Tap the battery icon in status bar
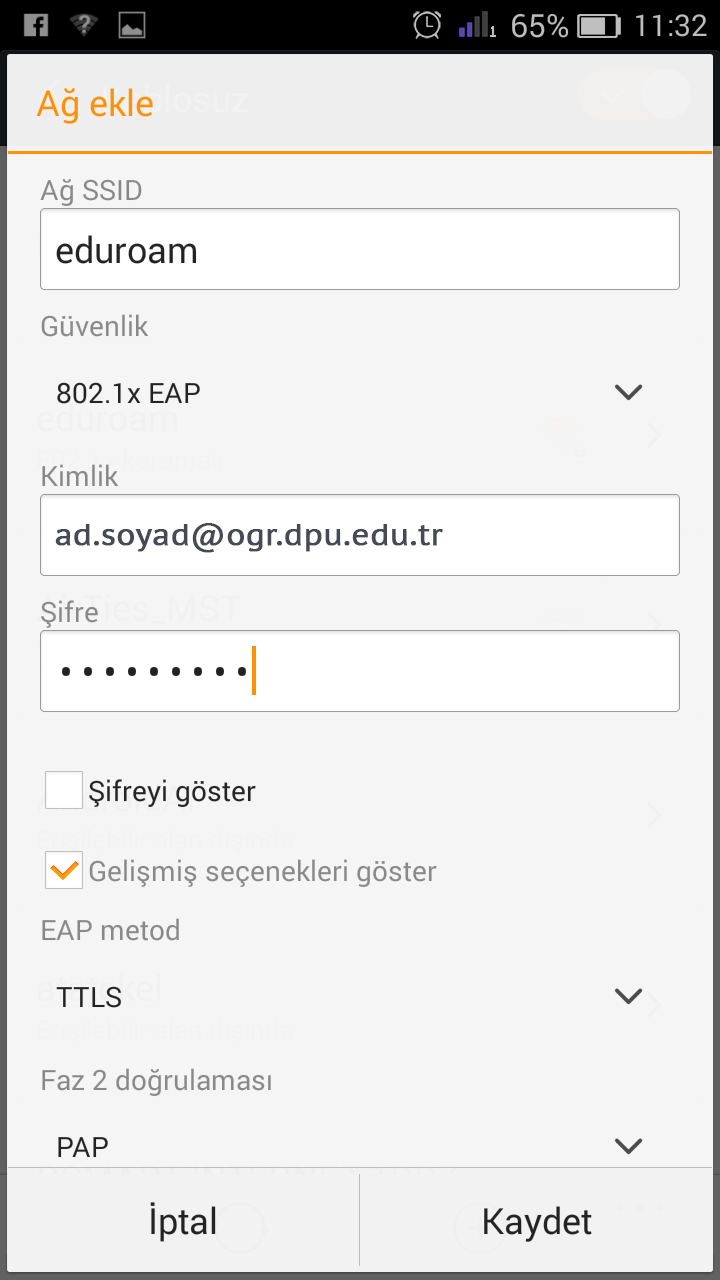Viewport: 720px width, 1280px height. pos(599,26)
